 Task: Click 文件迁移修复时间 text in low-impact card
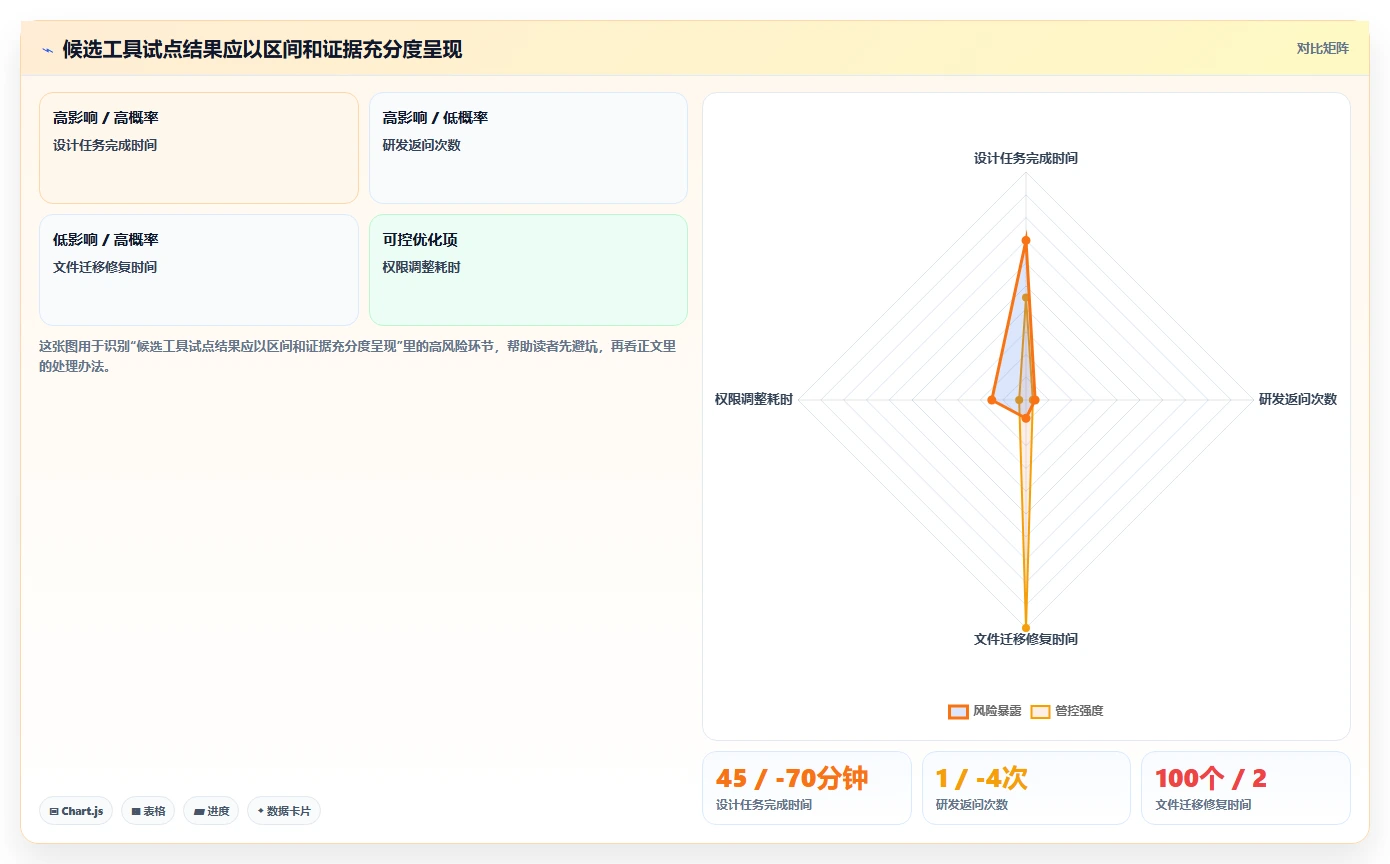105,267
